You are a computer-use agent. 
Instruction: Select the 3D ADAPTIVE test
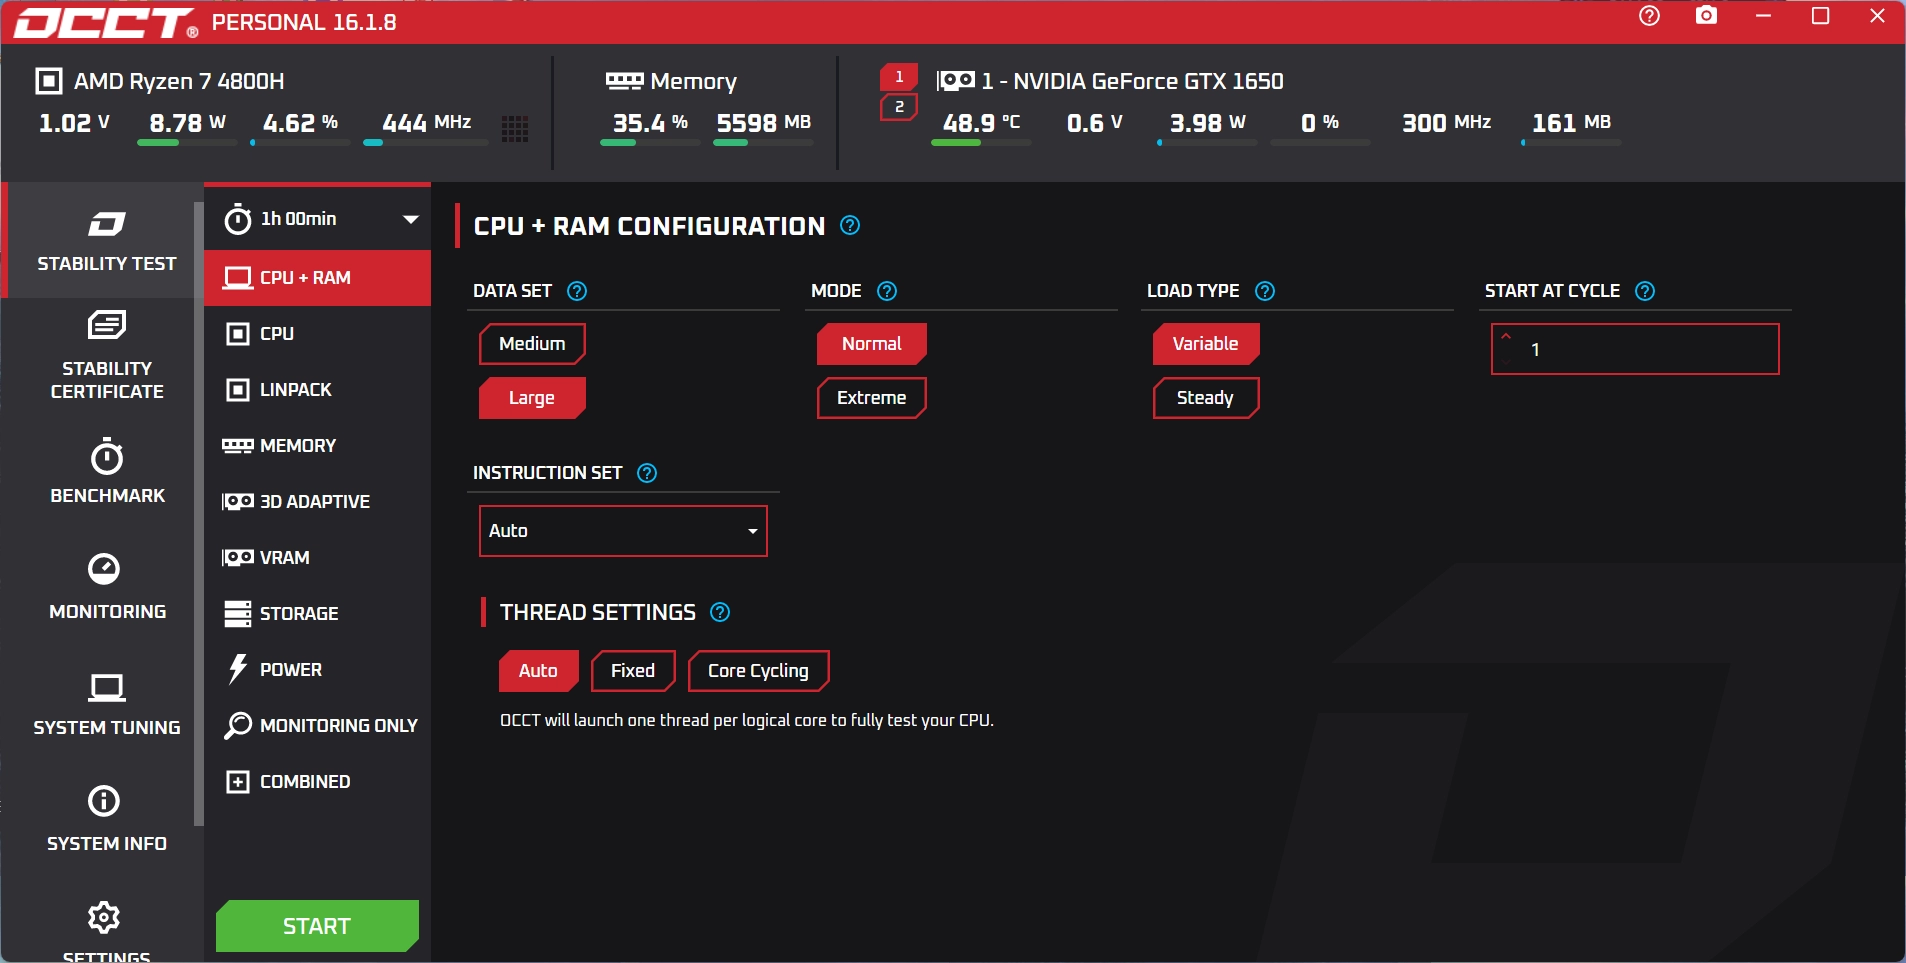[318, 502]
